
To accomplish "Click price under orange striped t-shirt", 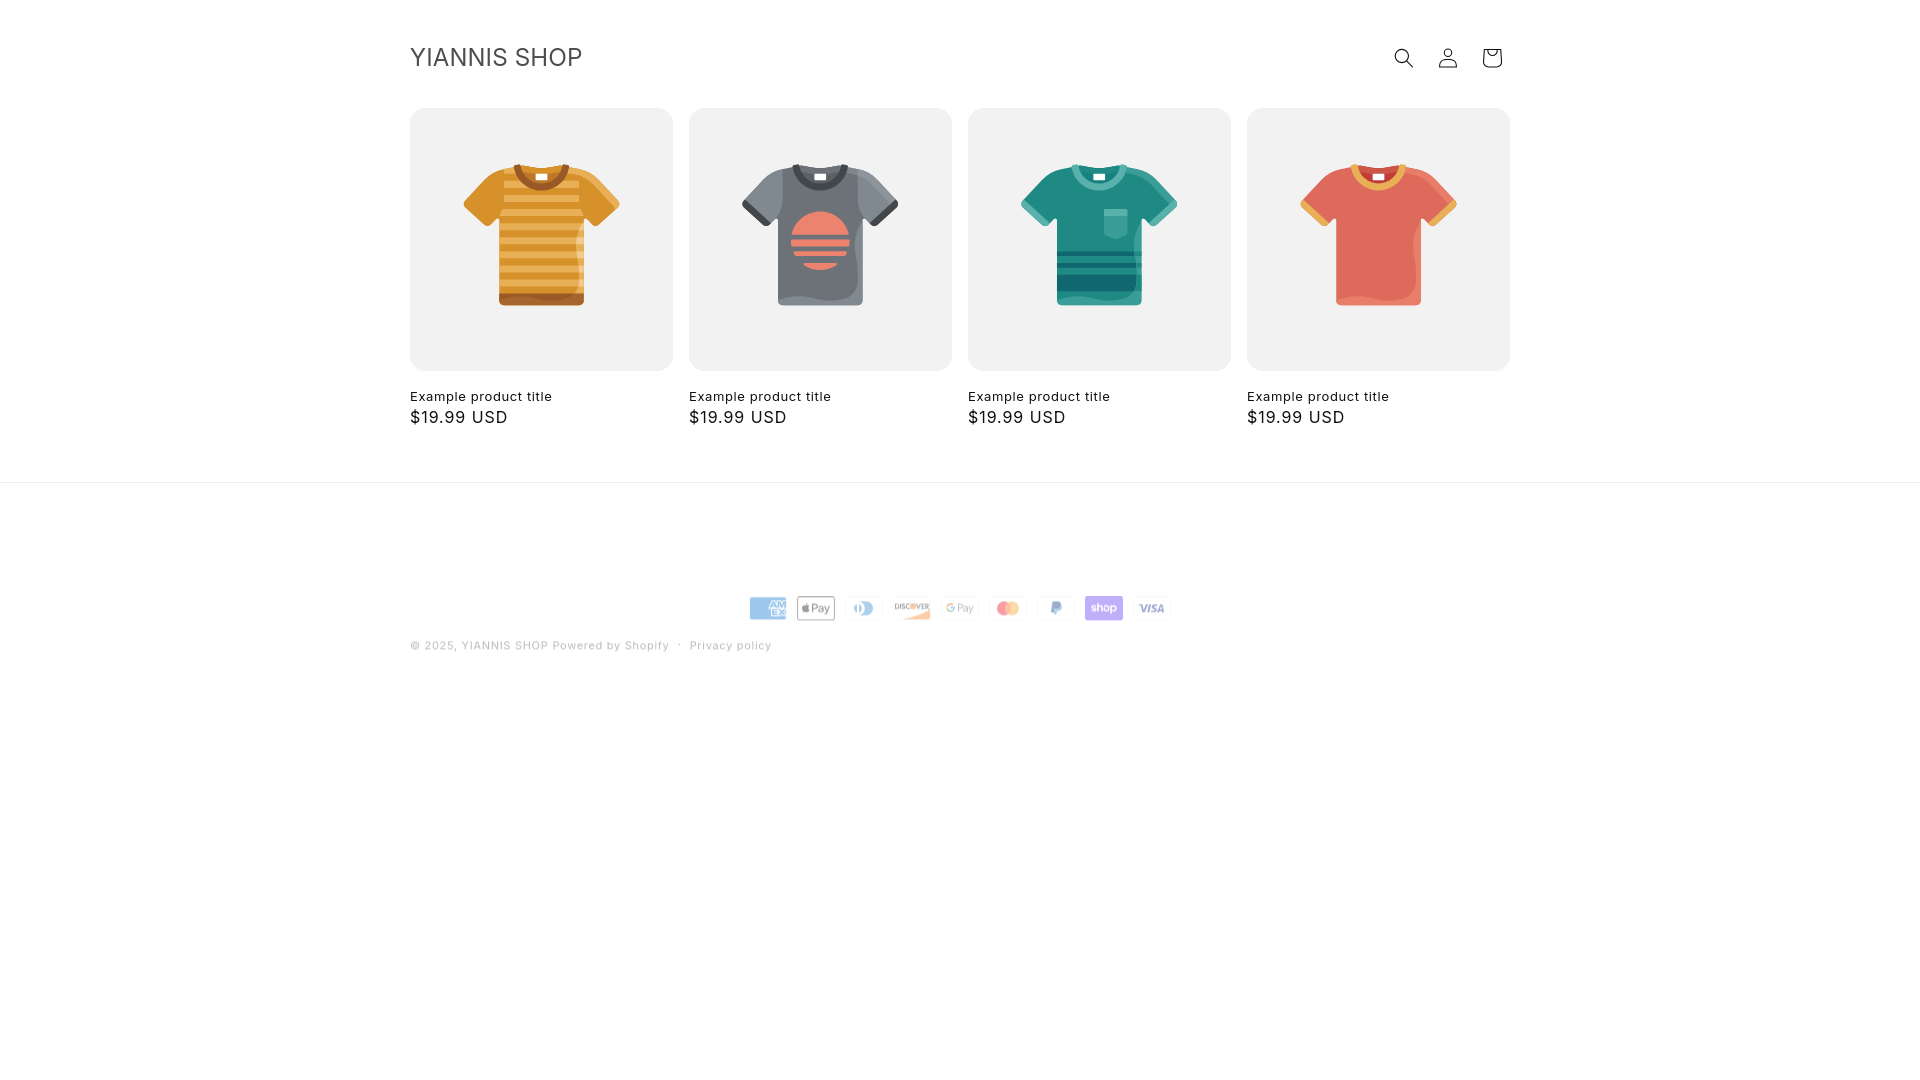I will [459, 417].
